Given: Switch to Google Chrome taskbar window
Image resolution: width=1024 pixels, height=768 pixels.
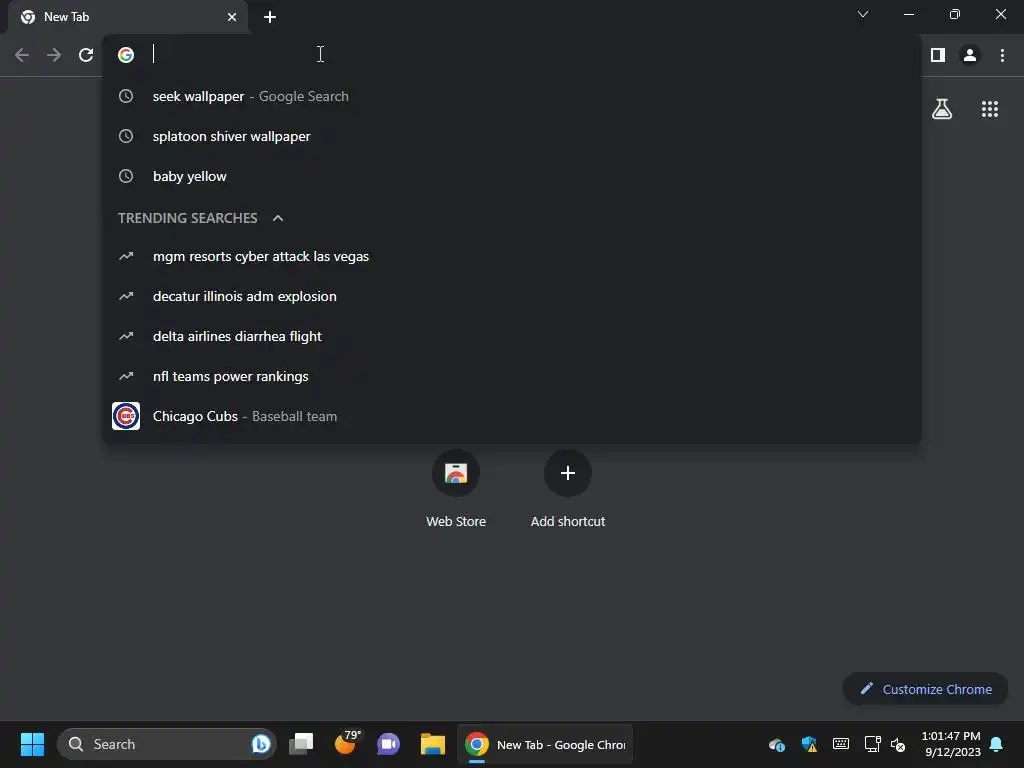Looking at the screenshot, I should point(545,744).
